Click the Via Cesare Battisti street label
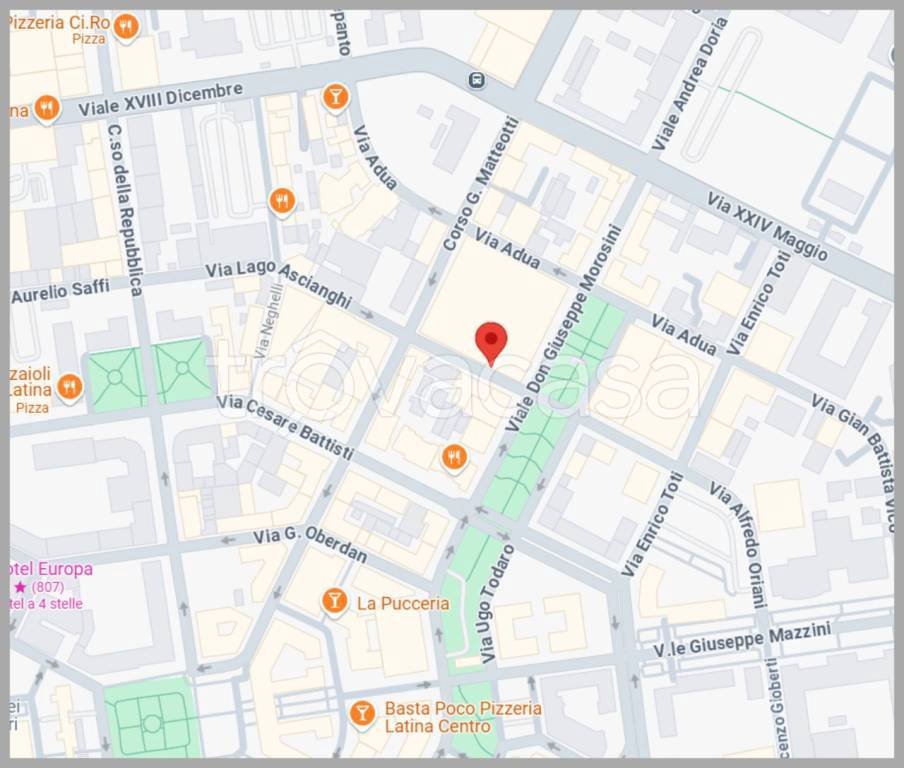 [x=284, y=428]
